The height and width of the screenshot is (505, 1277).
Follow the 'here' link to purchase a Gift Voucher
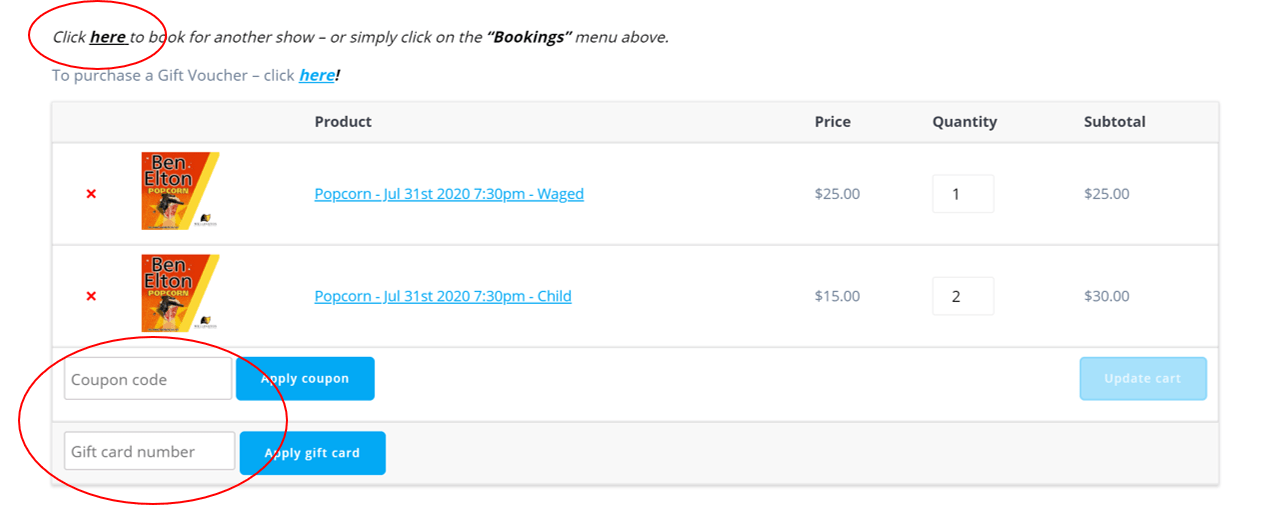click(316, 75)
